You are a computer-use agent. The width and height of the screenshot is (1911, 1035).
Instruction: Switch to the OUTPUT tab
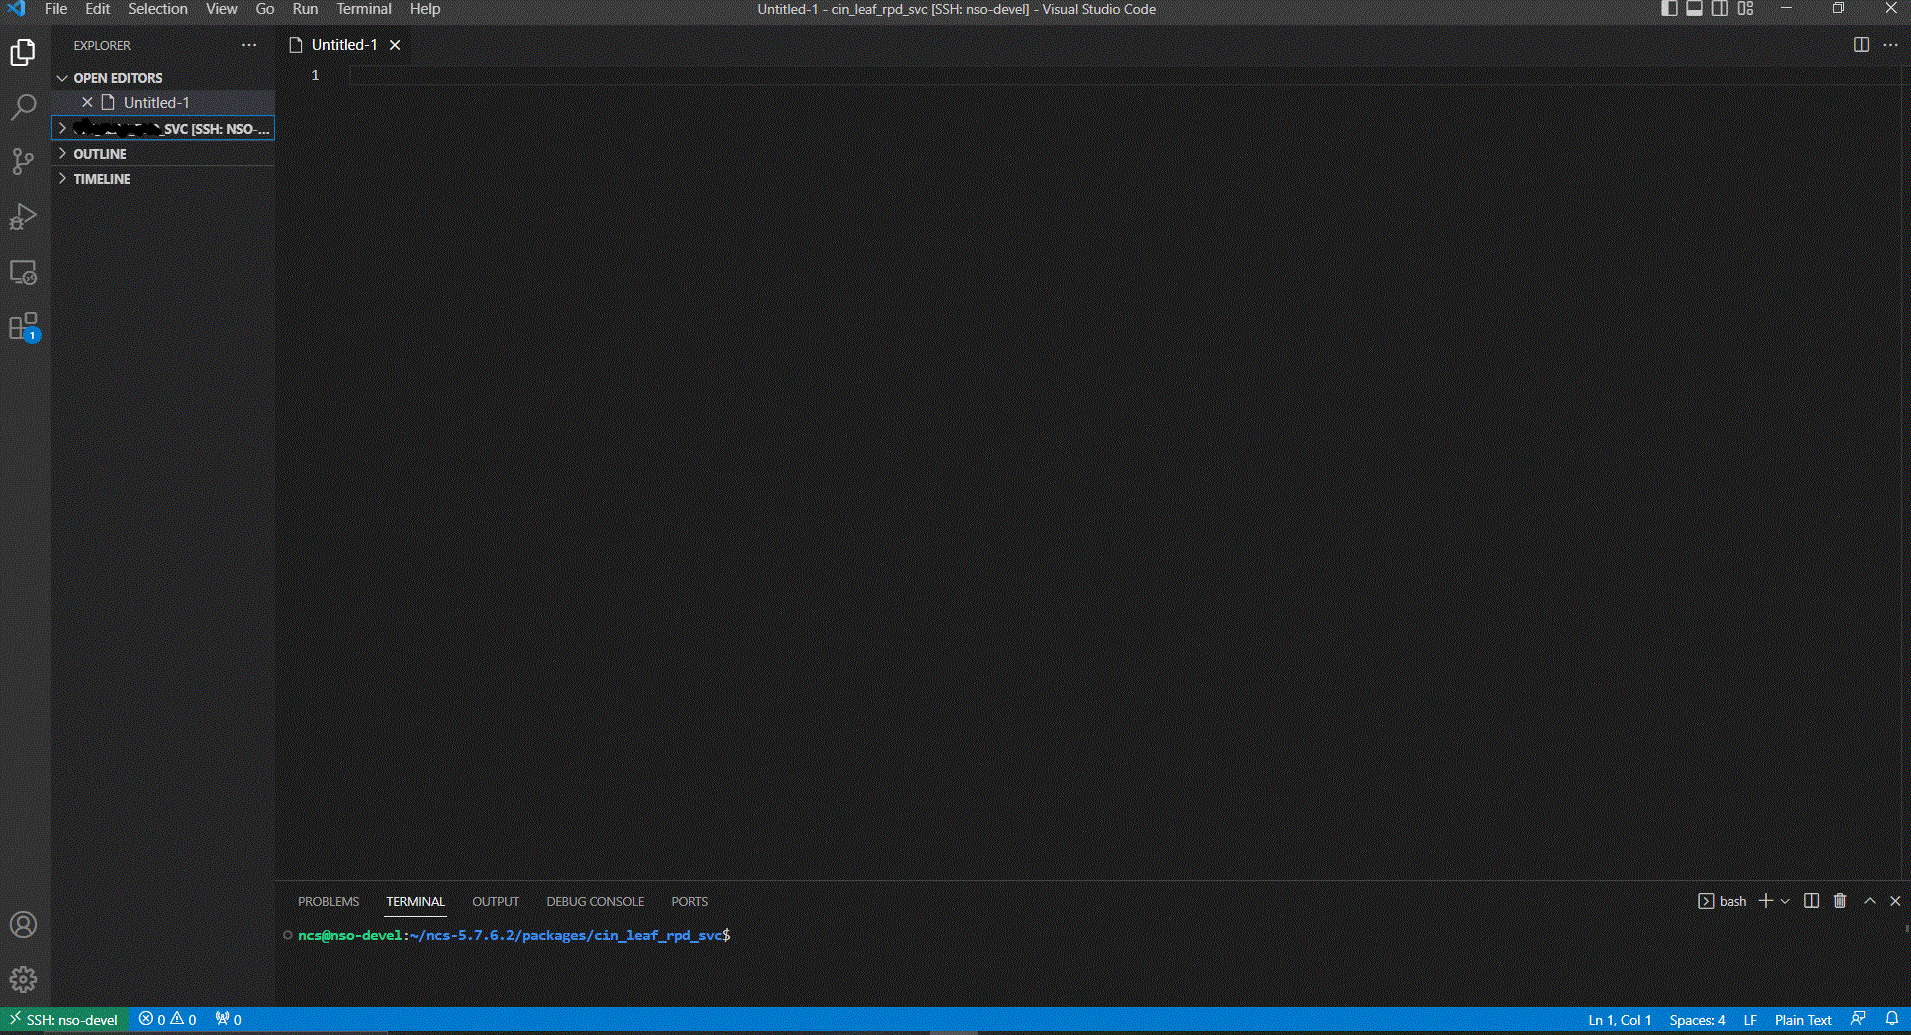495,901
